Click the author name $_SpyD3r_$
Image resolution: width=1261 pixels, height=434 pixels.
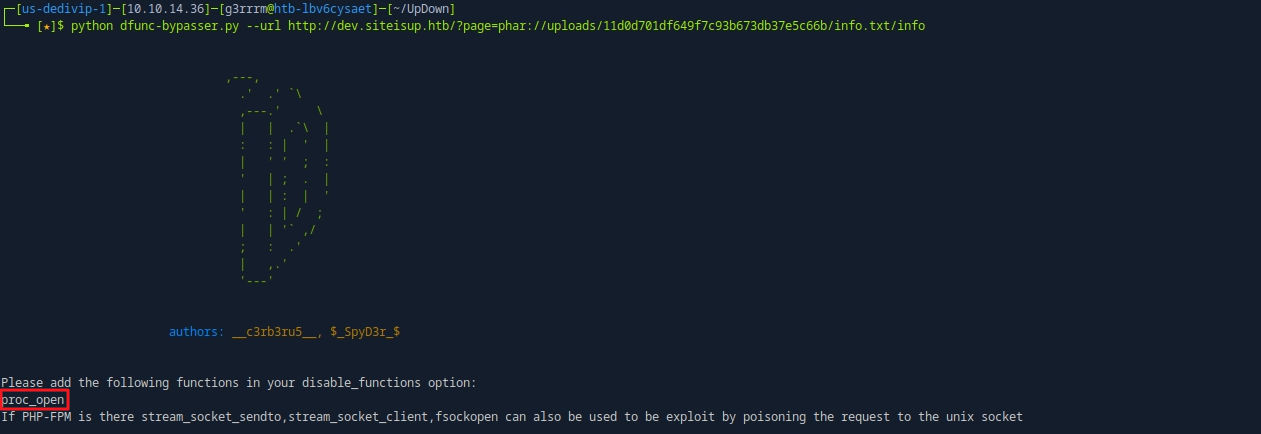pos(365,331)
